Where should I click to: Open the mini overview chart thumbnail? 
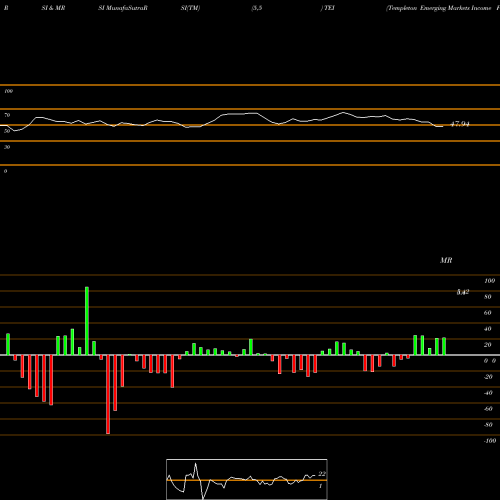pyautogui.click(x=247, y=479)
